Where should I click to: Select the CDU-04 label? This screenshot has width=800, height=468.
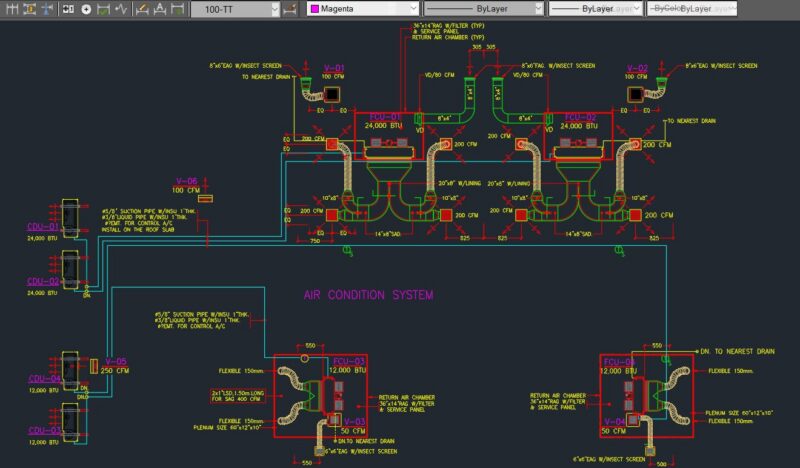(44, 379)
